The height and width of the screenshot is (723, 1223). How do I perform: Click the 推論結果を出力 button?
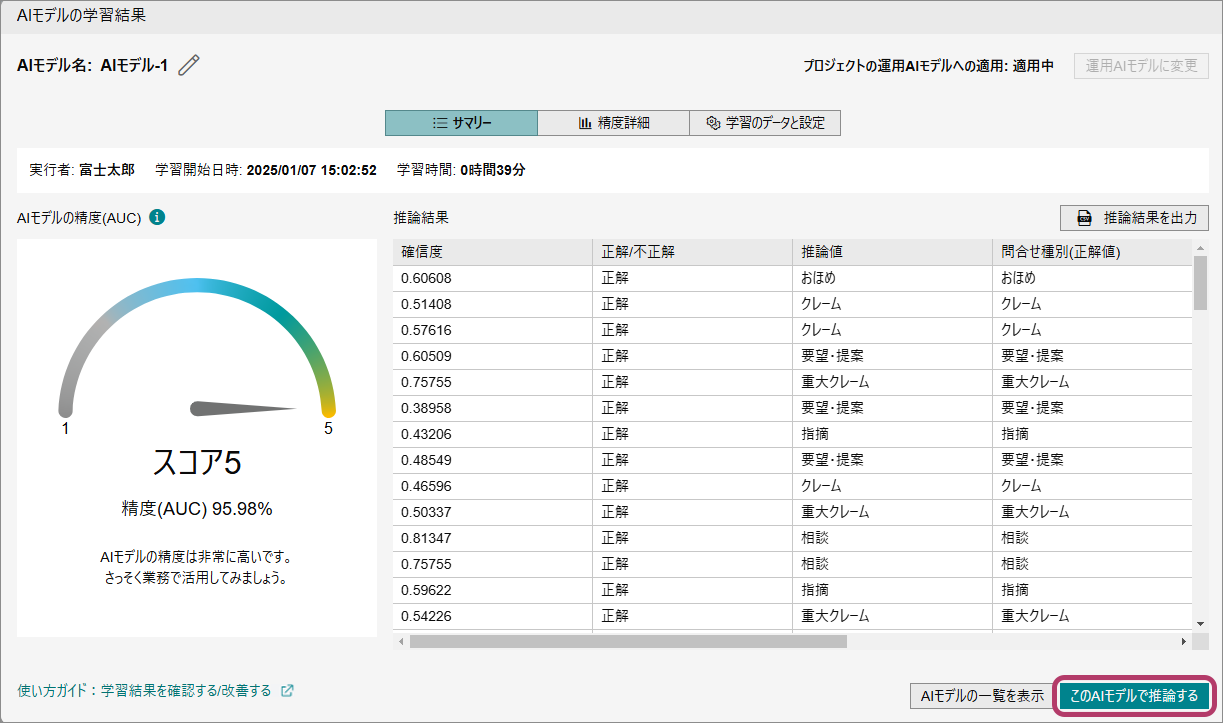coord(1135,218)
